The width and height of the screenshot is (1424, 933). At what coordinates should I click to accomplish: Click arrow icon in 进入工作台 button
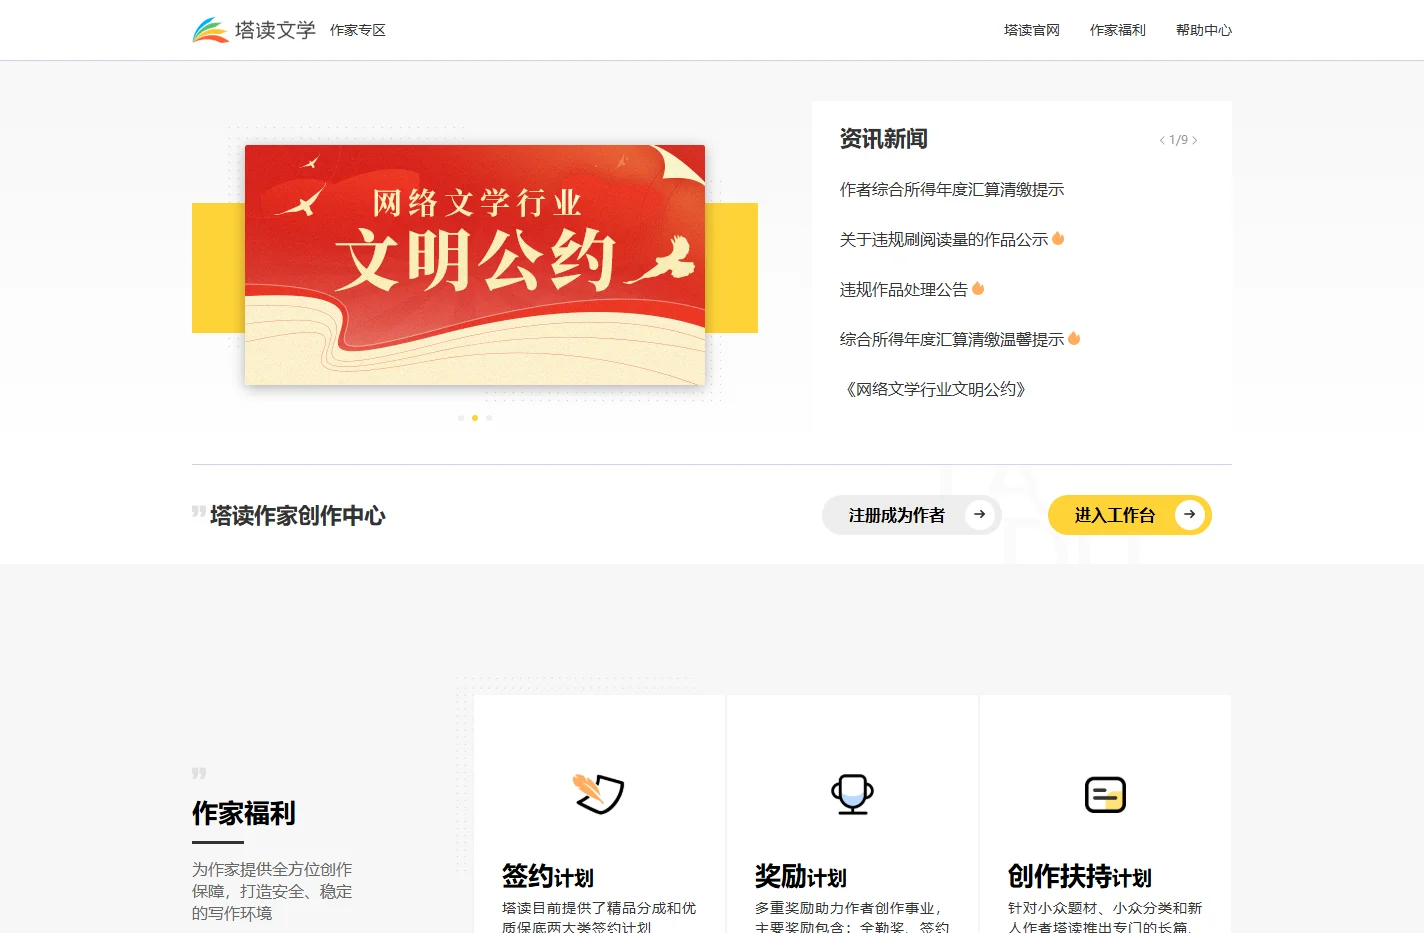[1189, 514]
